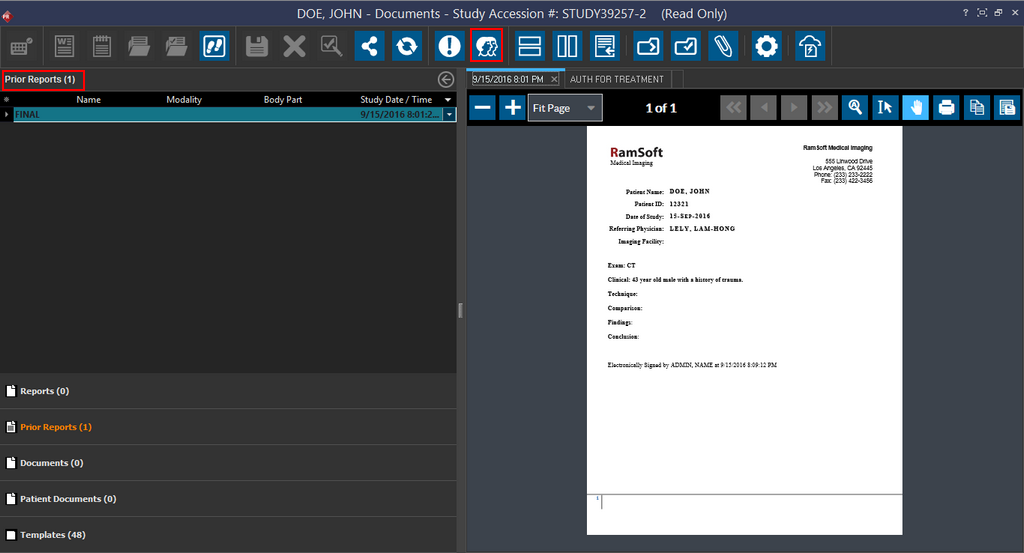
Task: Expand the Templates (48) section
Action: coord(52,535)
